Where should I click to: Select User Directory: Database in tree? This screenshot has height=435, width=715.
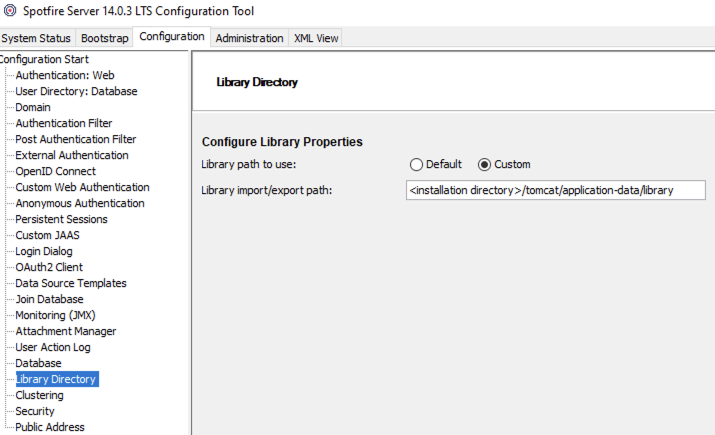click(x=76, y=91)
